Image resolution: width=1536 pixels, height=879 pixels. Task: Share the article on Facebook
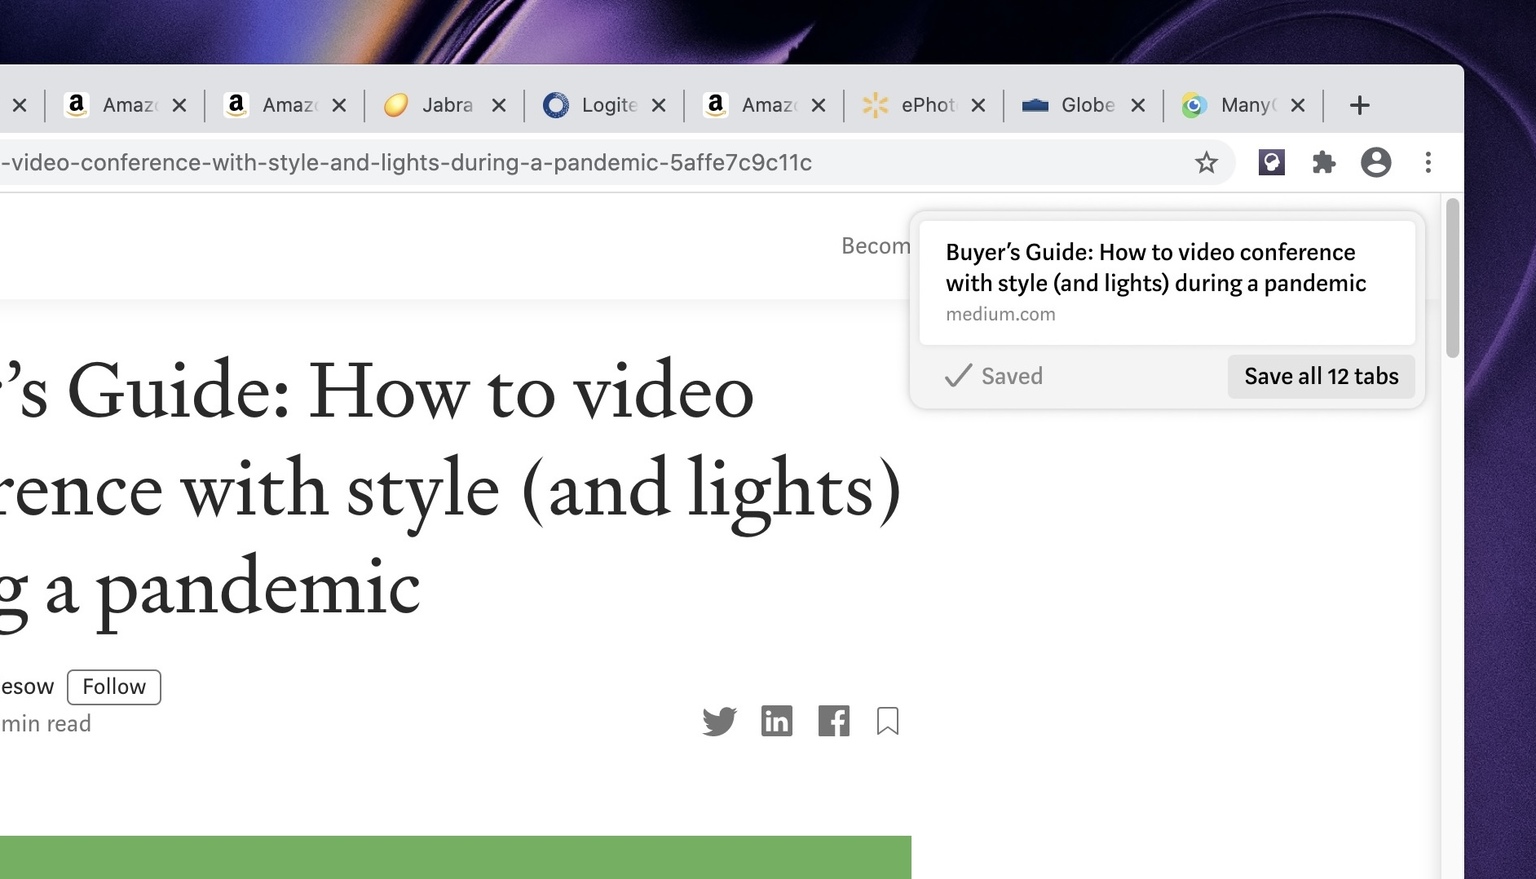click(833, 721)
